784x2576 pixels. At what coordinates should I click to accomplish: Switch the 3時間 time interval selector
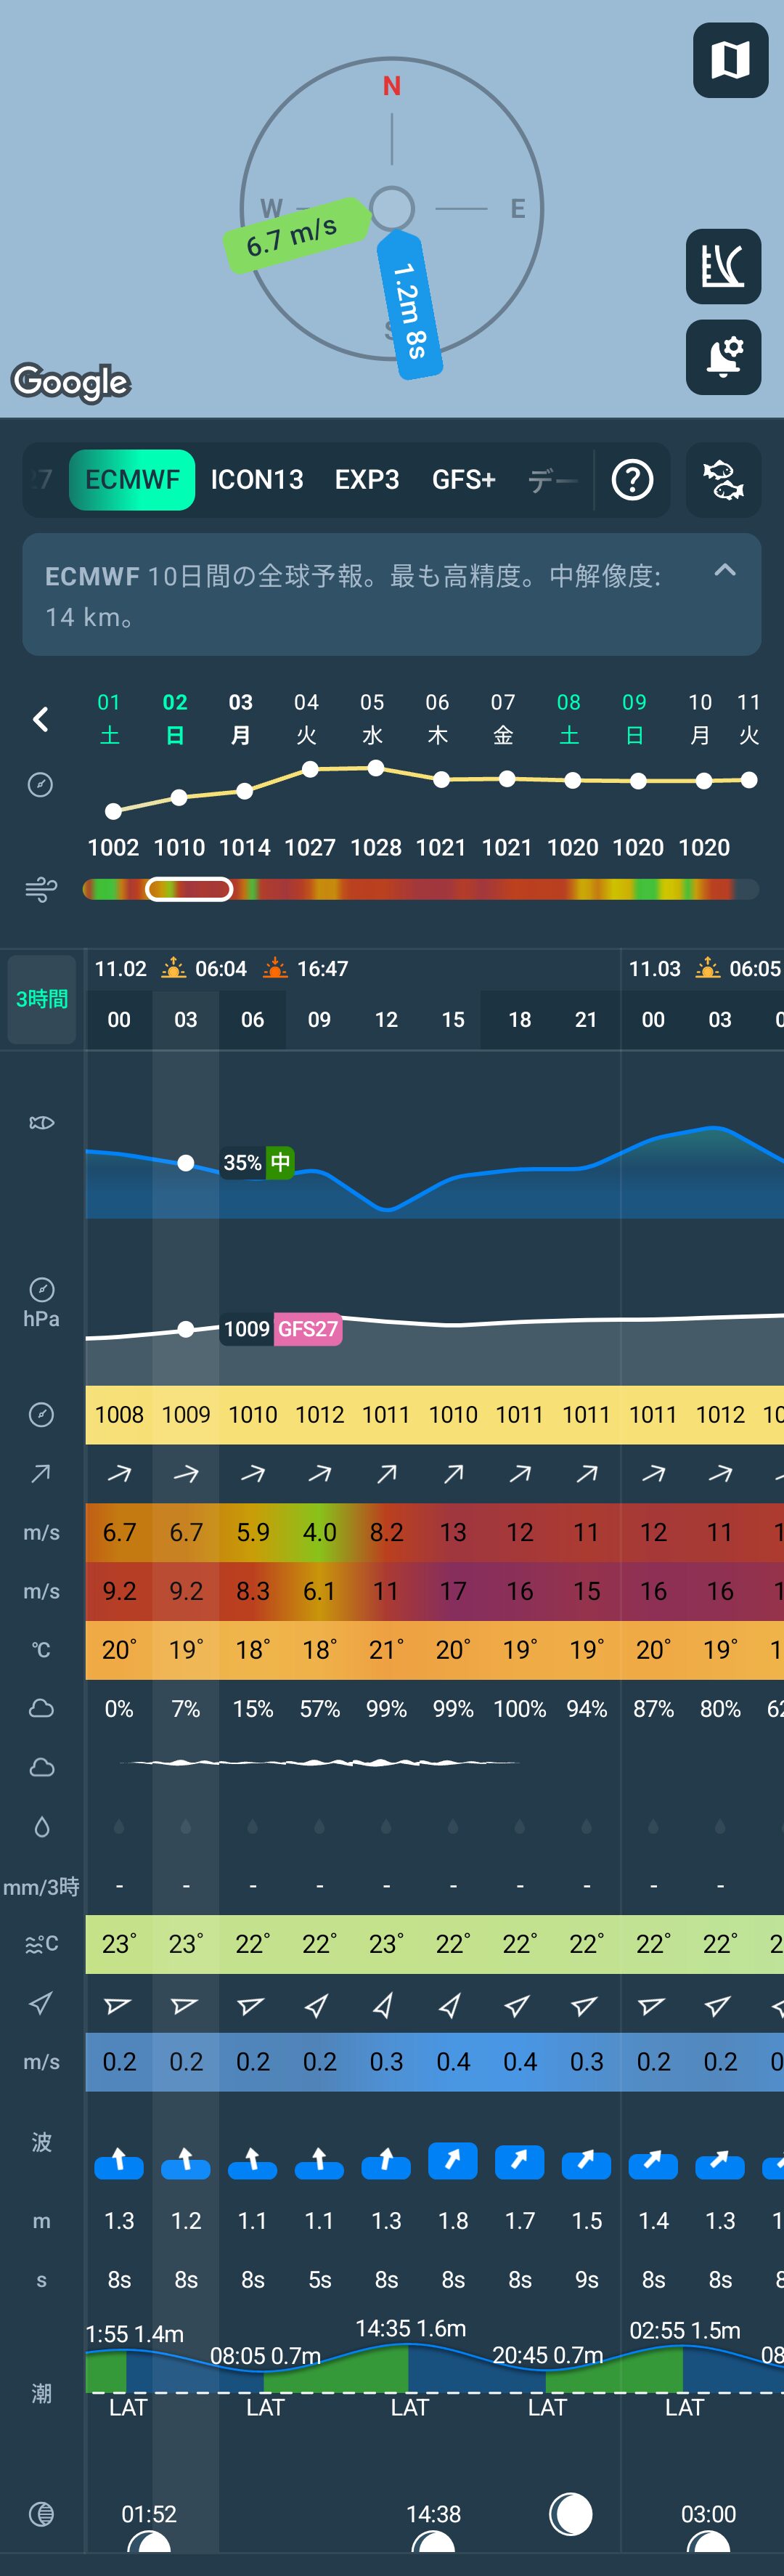(x=42, y=999)
